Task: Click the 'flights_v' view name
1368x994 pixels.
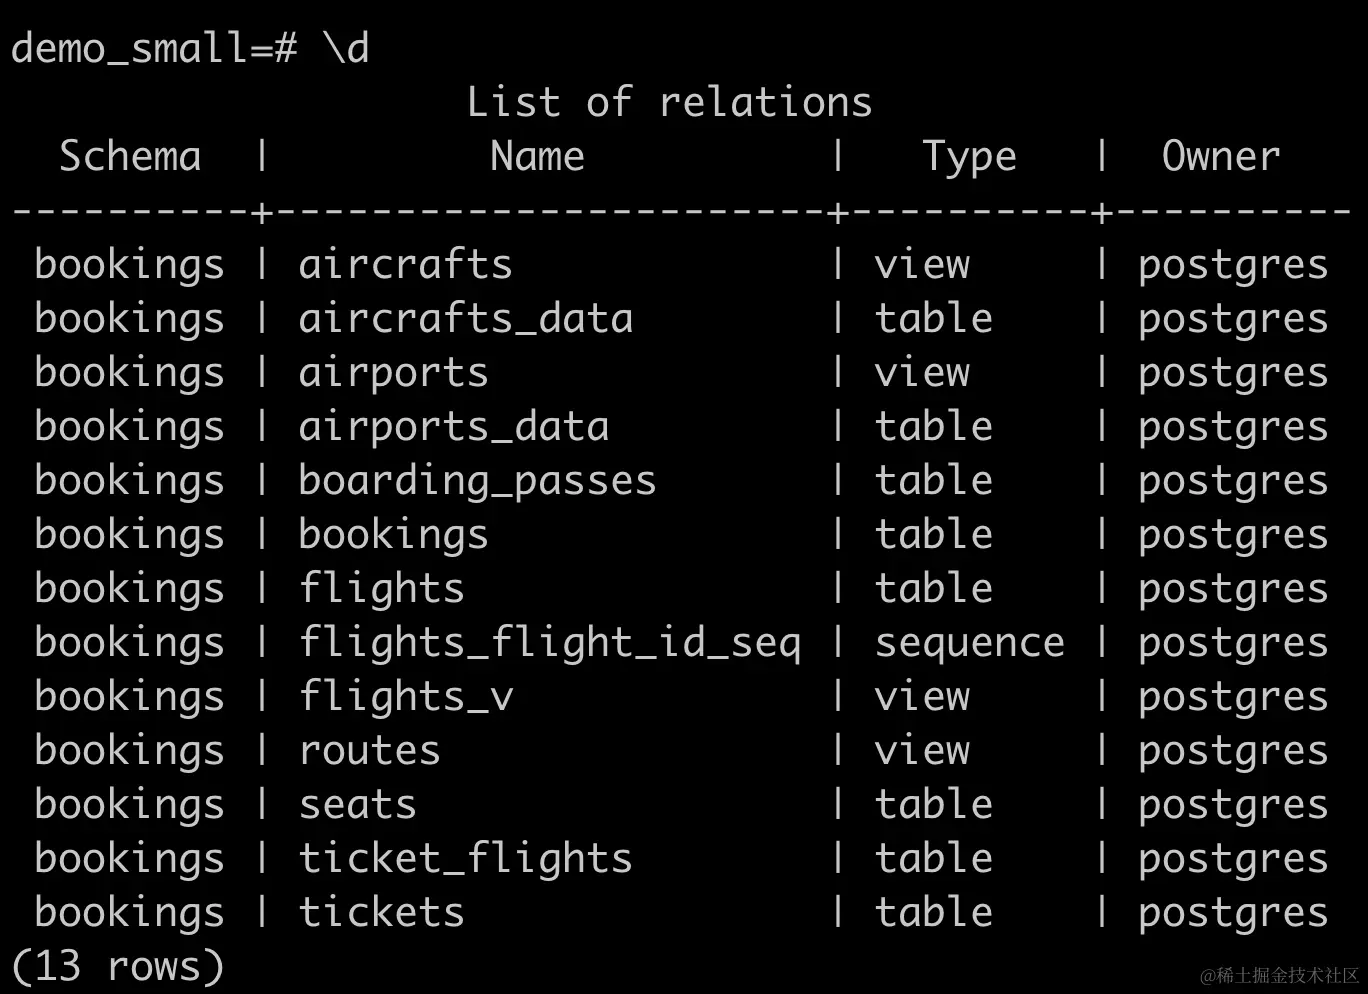Action: click(x=406, y=697)
